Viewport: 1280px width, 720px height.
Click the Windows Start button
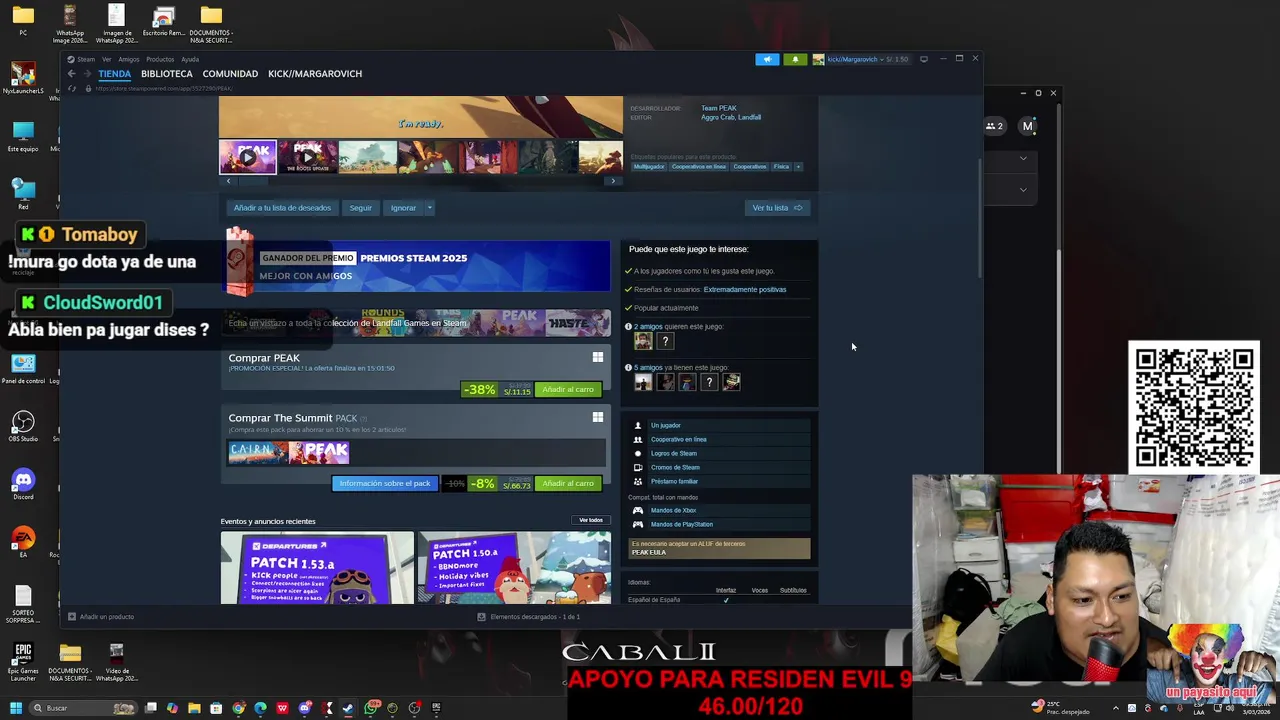[x=15, y=708]
